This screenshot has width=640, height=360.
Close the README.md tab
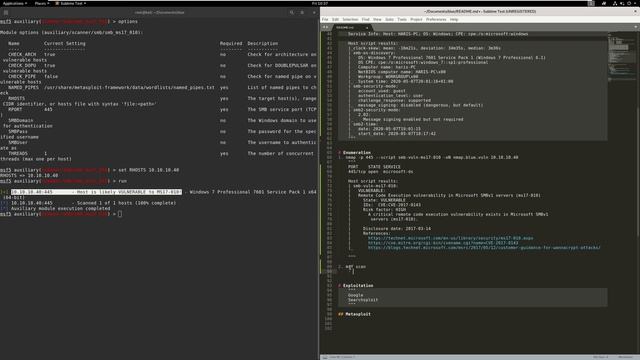point(367,27)
